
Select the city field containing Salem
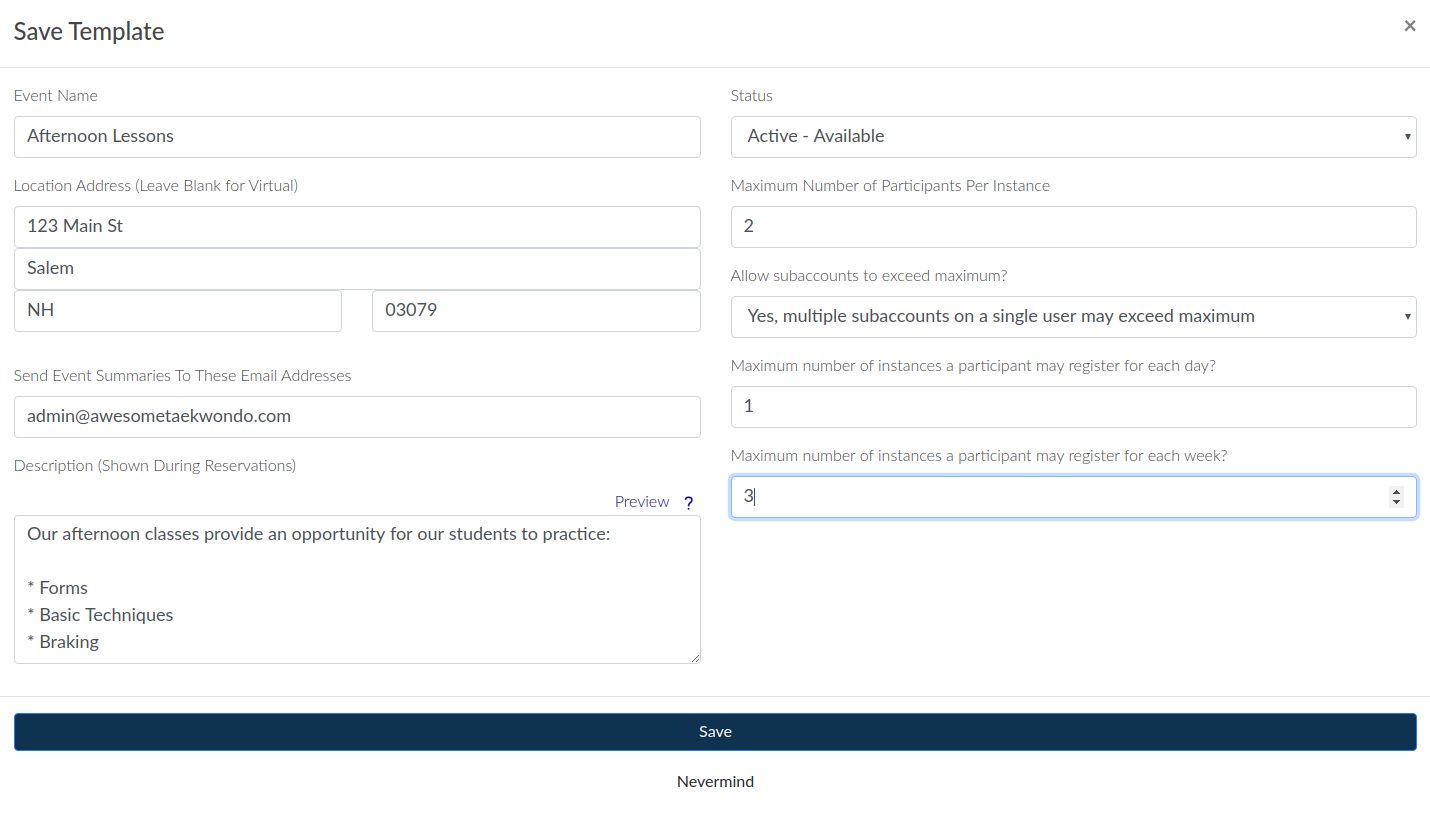pos(357,269)
